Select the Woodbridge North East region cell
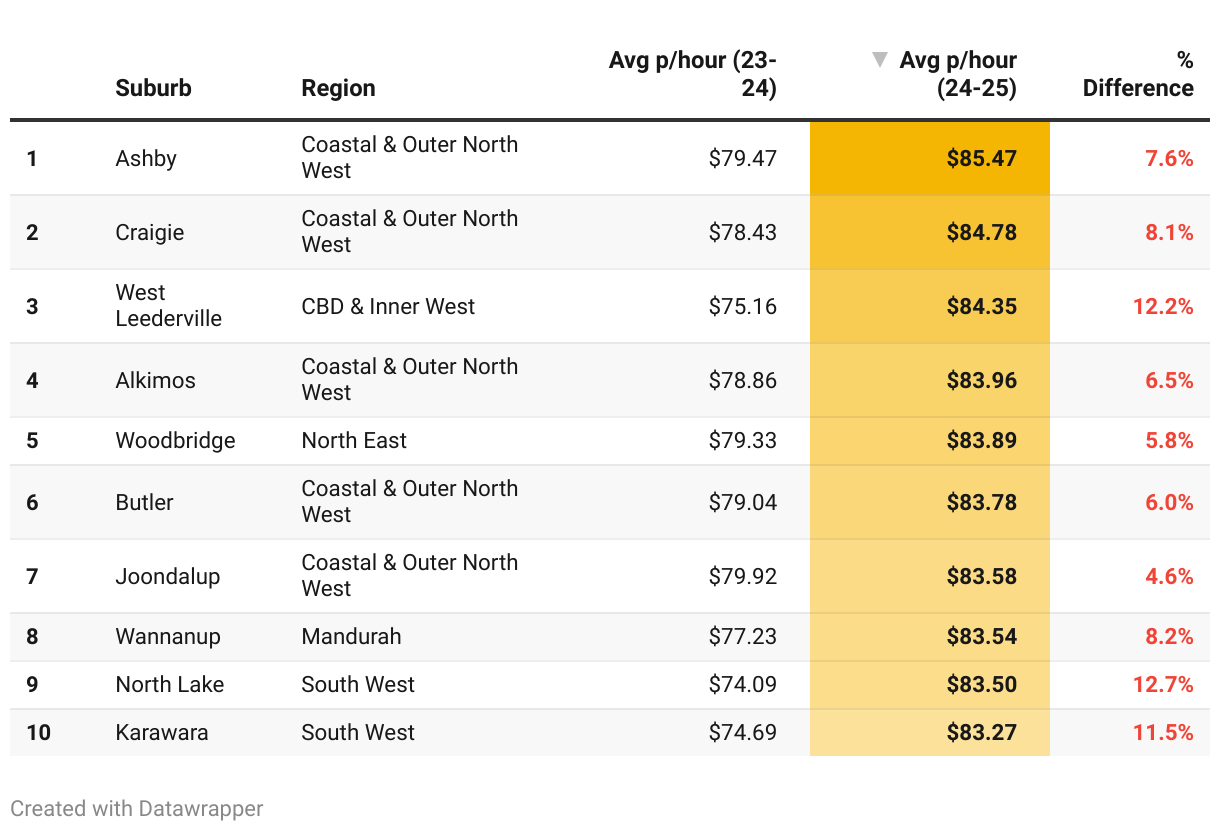The width and height of the screenshot is (1220, 832). point(354,440)
